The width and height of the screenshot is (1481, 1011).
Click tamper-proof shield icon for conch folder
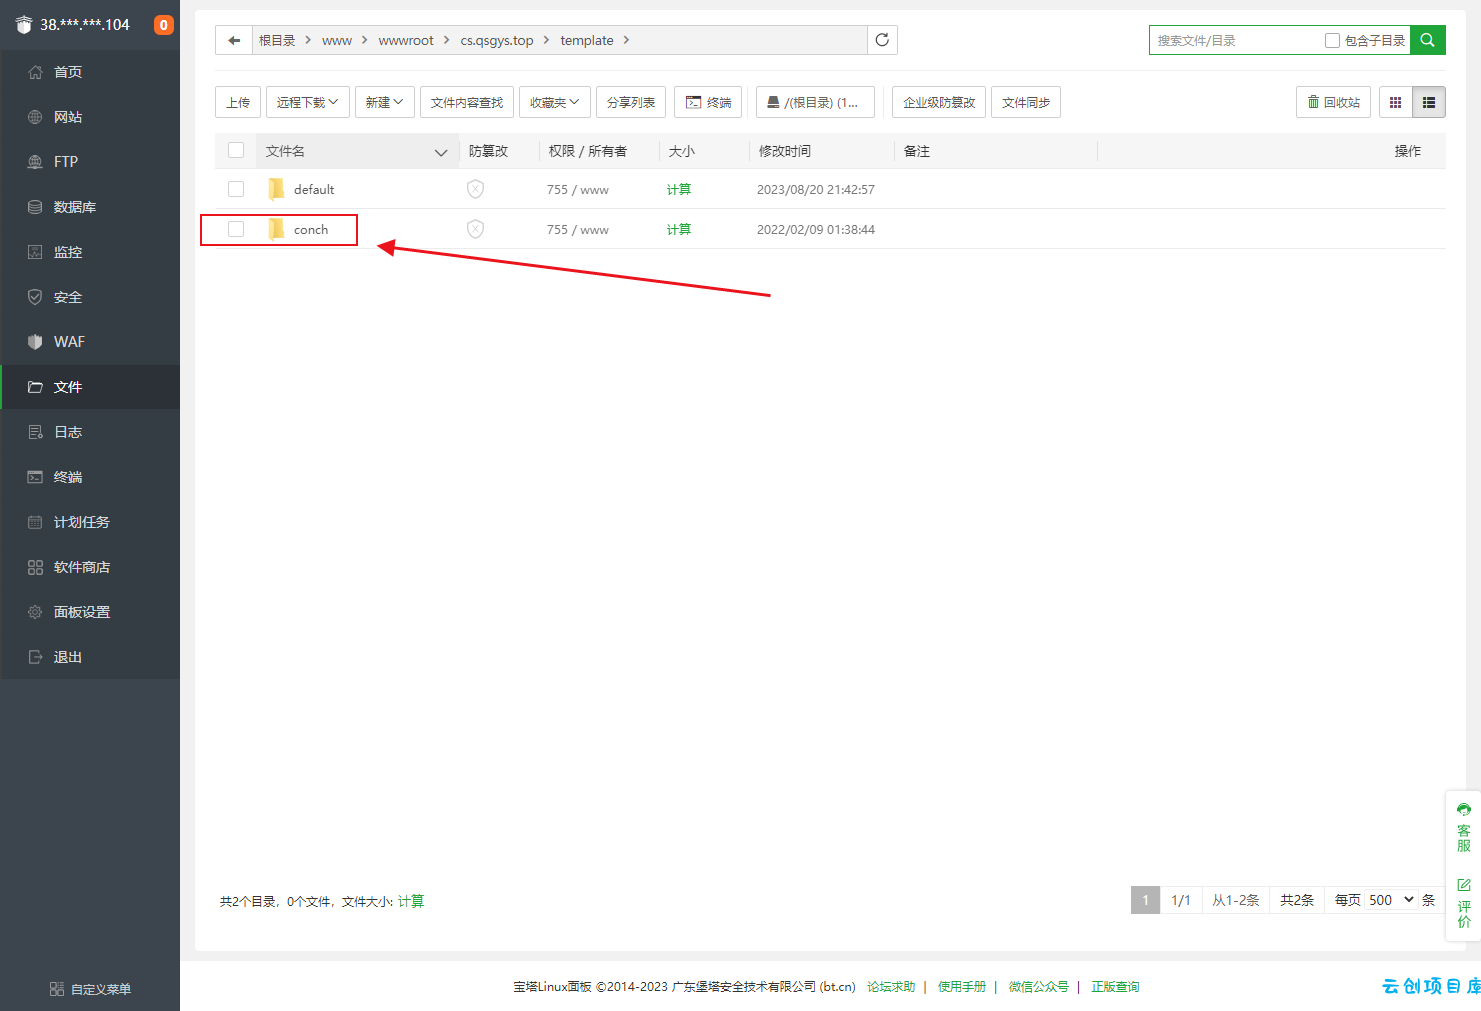click(476, 229)
